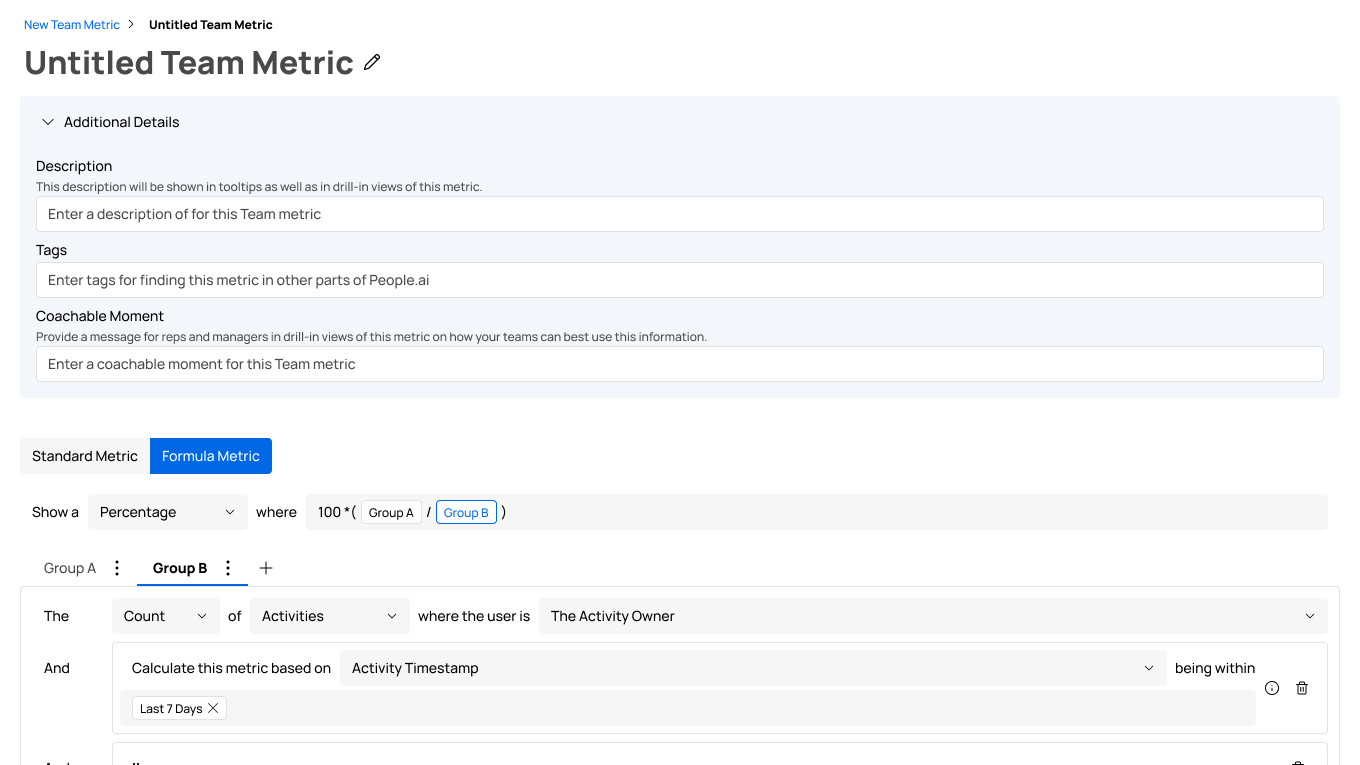Click the pencil icon to rename metric
Image resolution: width=1360 pixels, height=765 pixels.
coord(372,62)
